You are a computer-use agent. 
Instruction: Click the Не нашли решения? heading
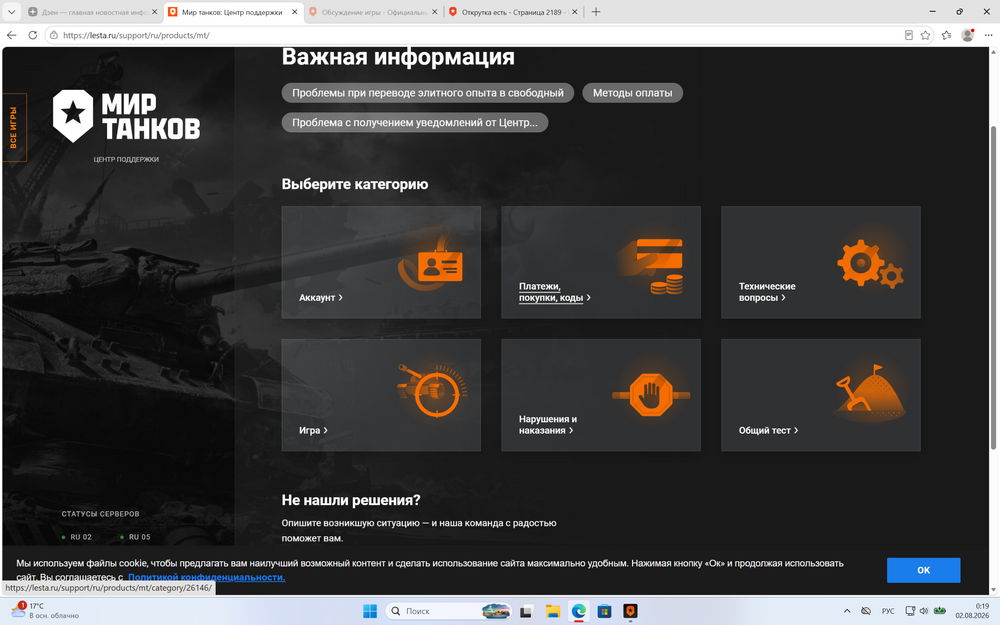click(x=351, y=500)
